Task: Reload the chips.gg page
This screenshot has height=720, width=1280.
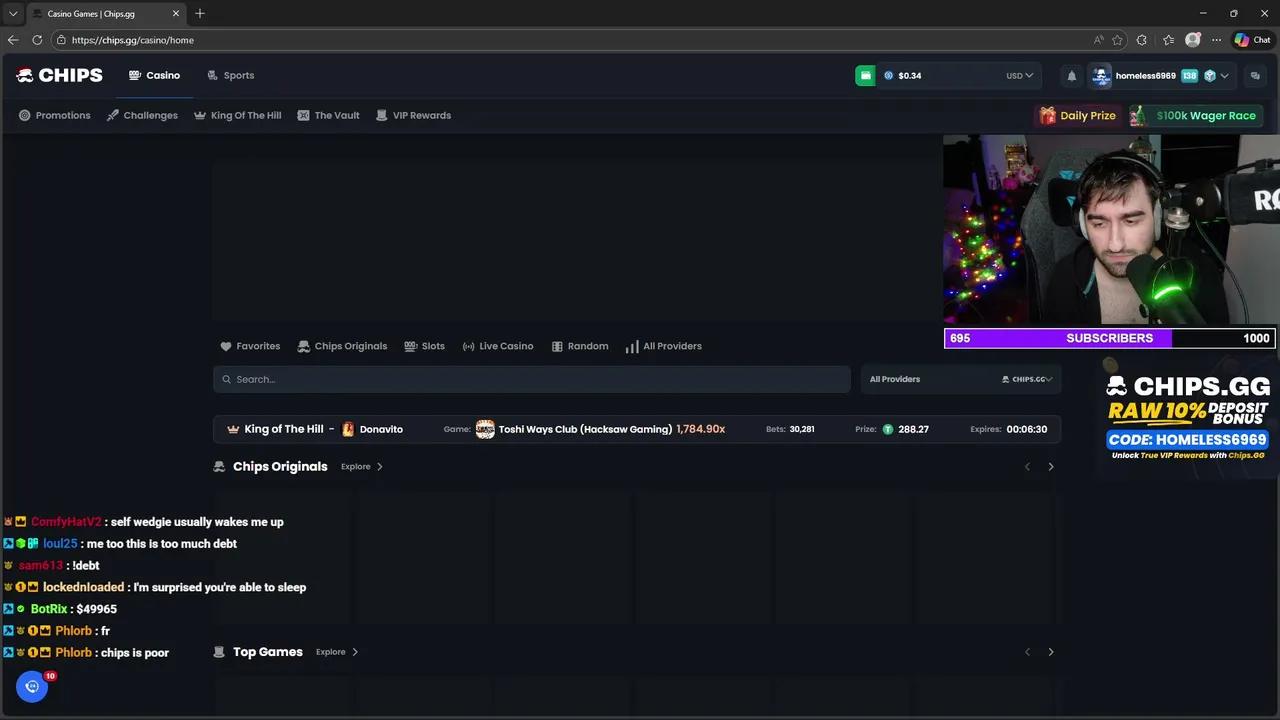Action: click(37, 40)
